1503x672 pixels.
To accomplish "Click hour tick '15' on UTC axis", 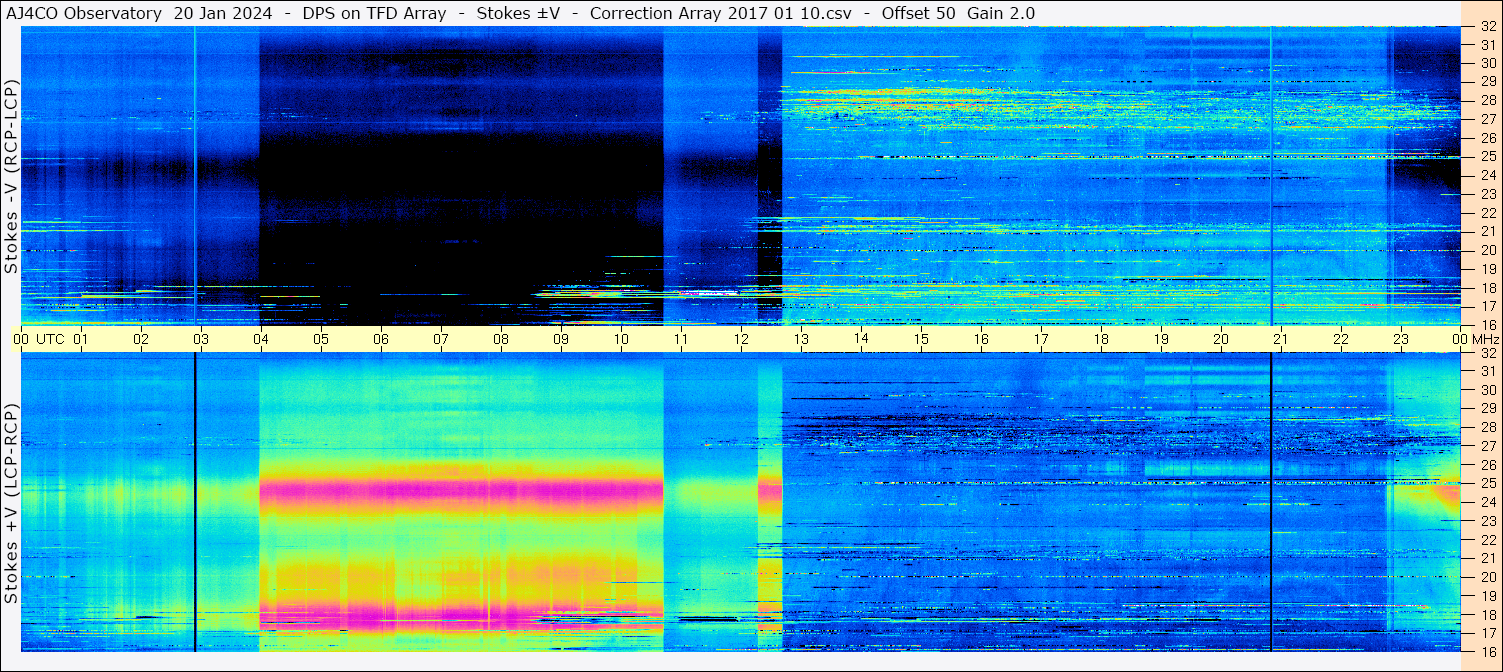I will 920,339.
